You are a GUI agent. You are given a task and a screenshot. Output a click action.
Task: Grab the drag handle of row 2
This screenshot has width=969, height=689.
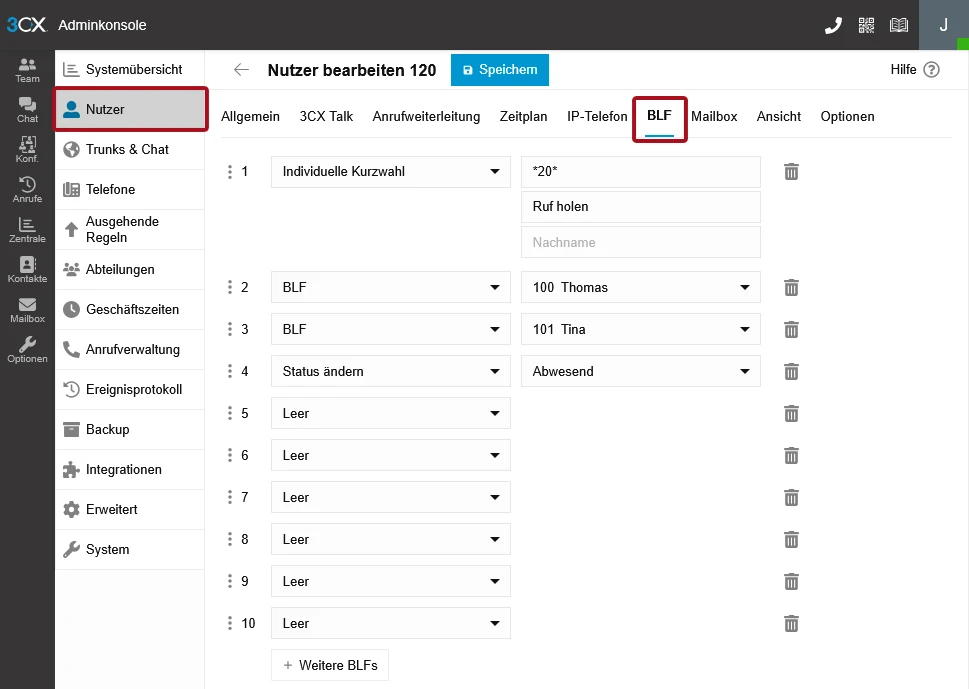click(x=230, y=288)
